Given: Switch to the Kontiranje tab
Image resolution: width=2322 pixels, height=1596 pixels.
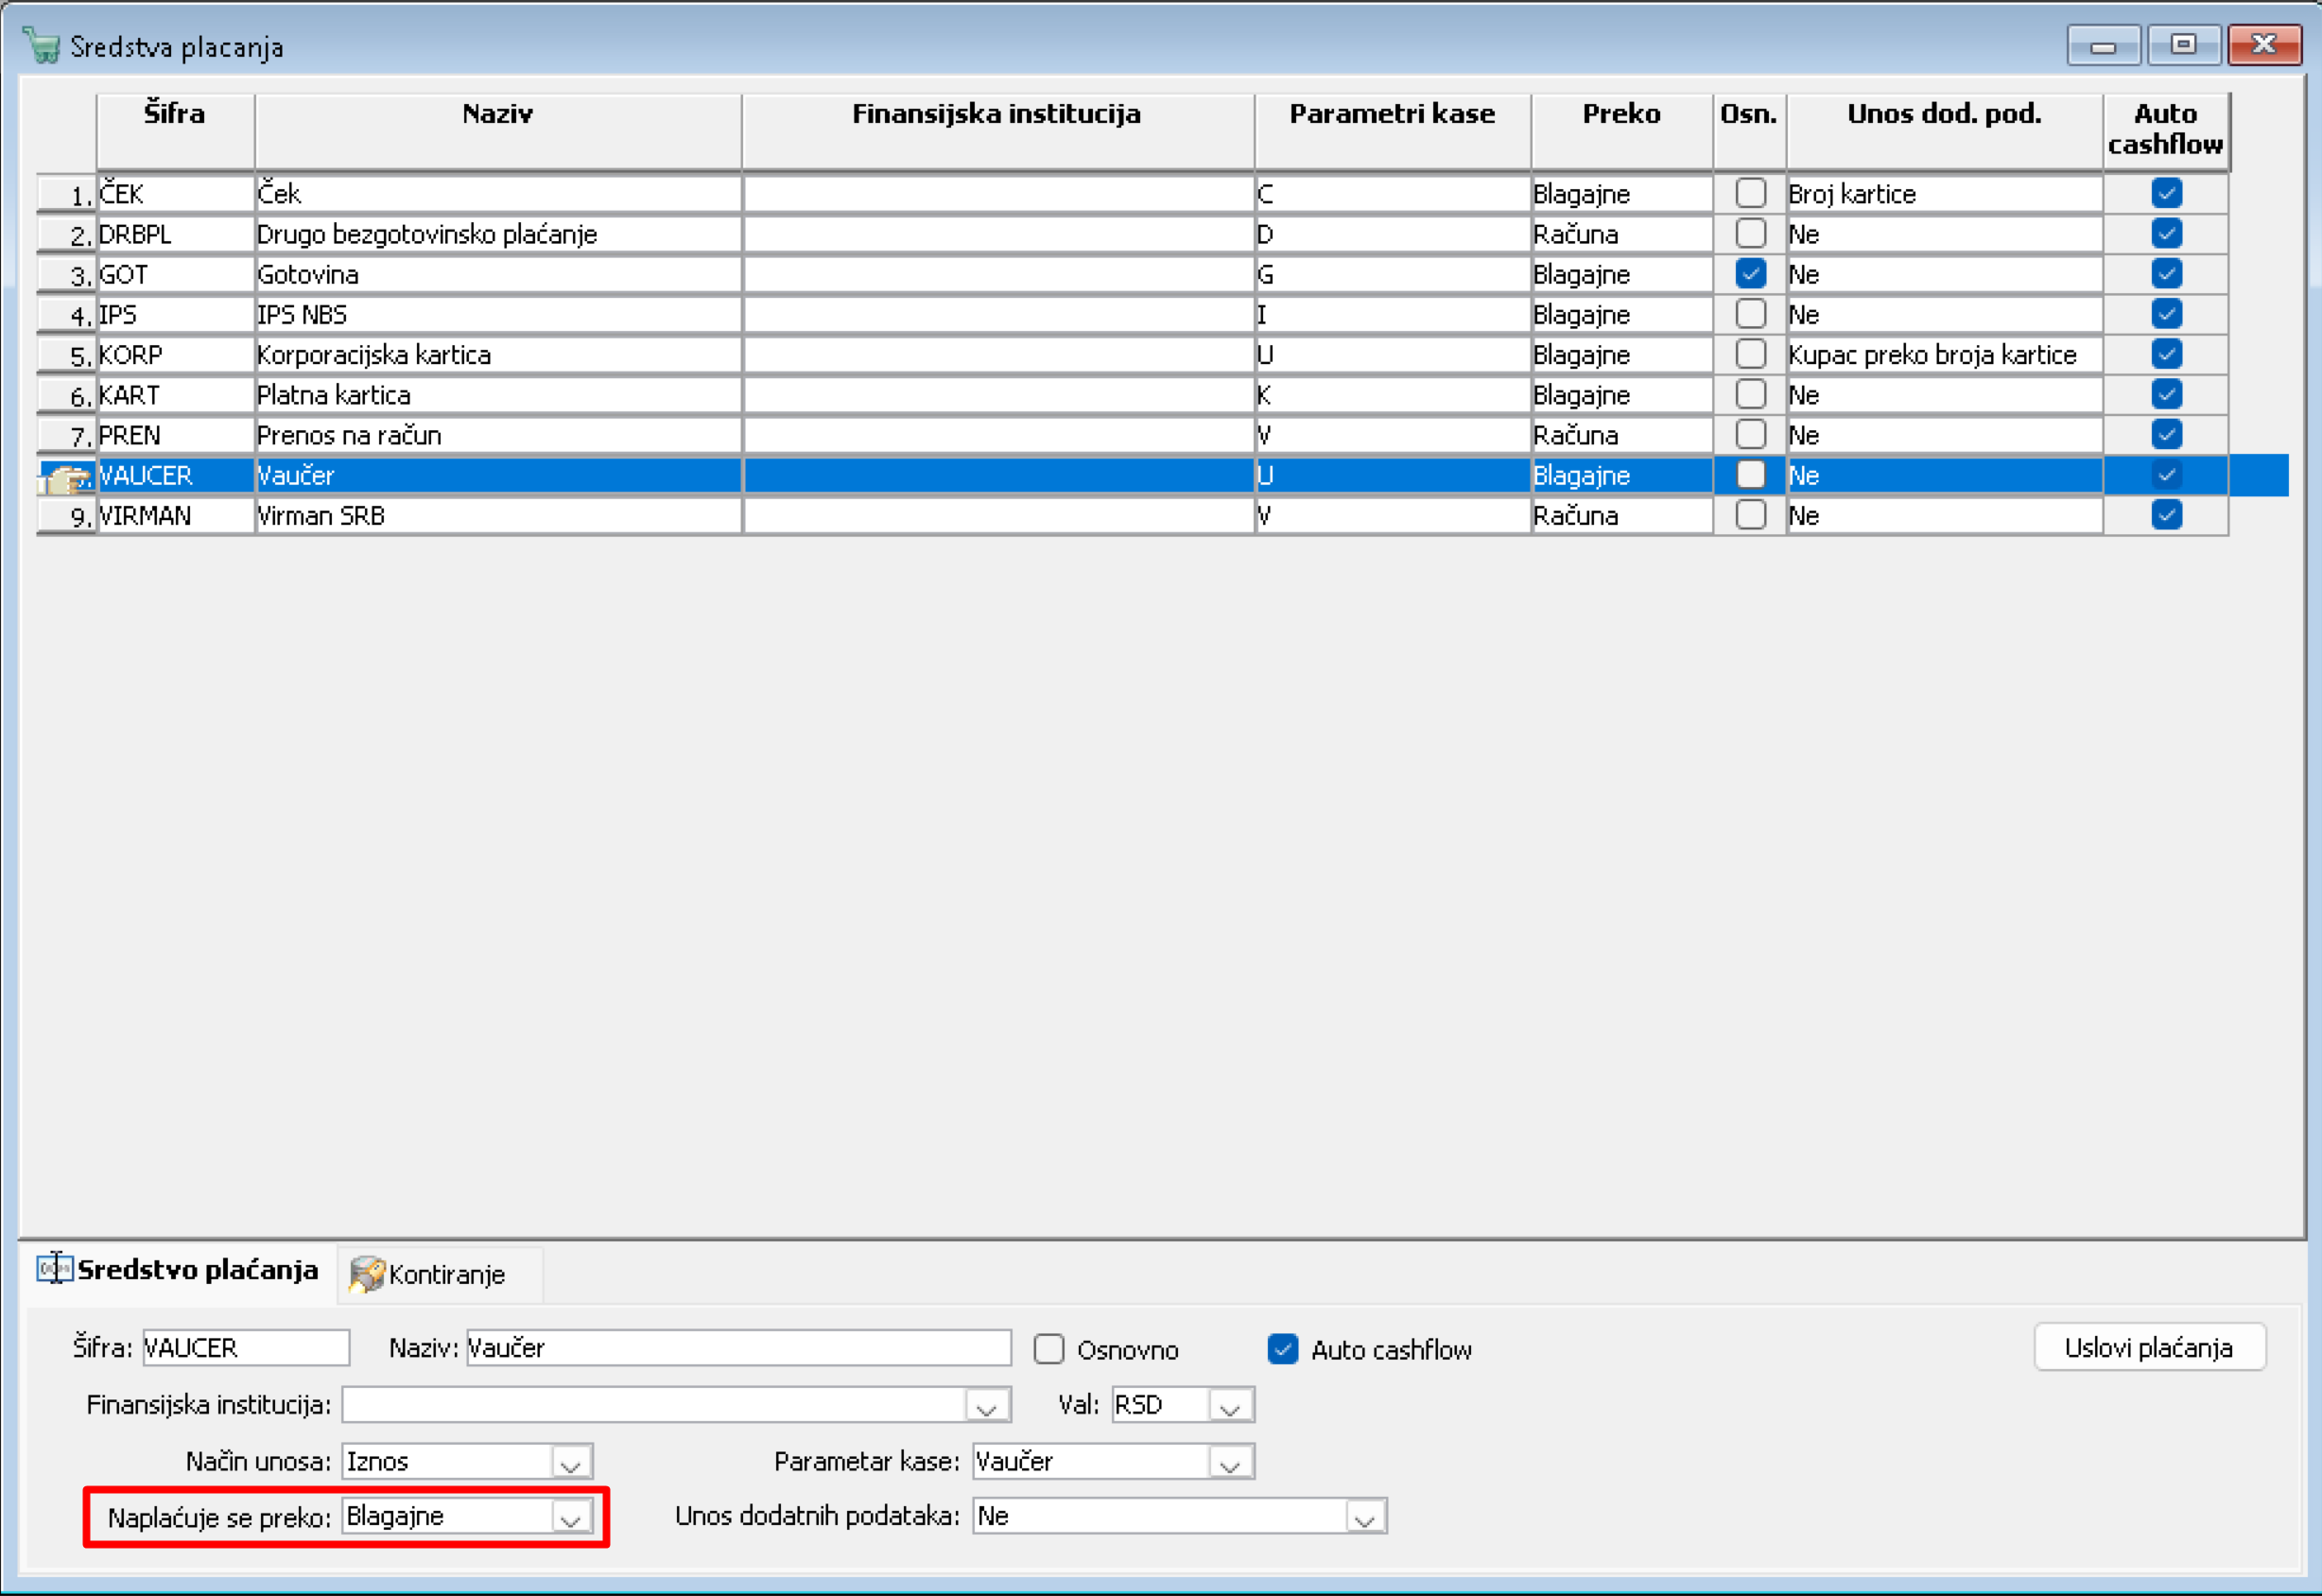Looking at the screenshot, I should tap(445, 1274).
